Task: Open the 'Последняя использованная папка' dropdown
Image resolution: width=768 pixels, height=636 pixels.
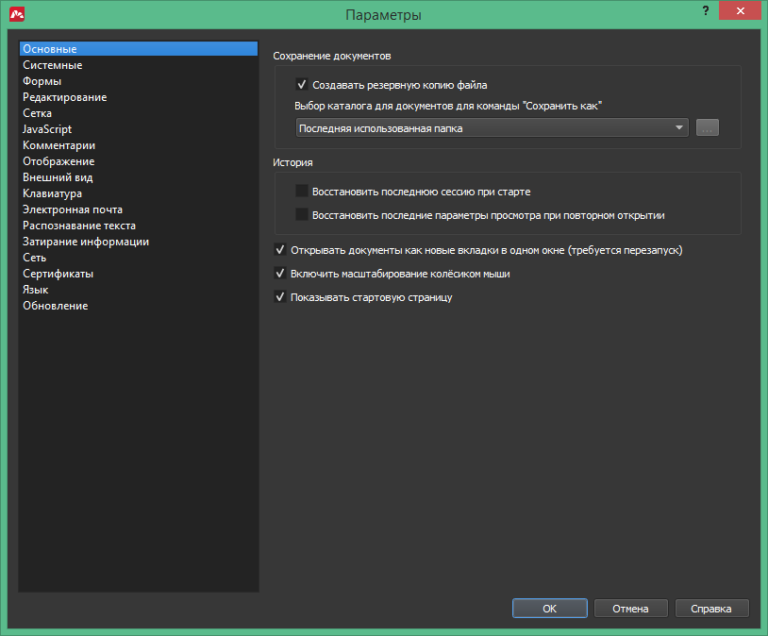Action: 492,128
